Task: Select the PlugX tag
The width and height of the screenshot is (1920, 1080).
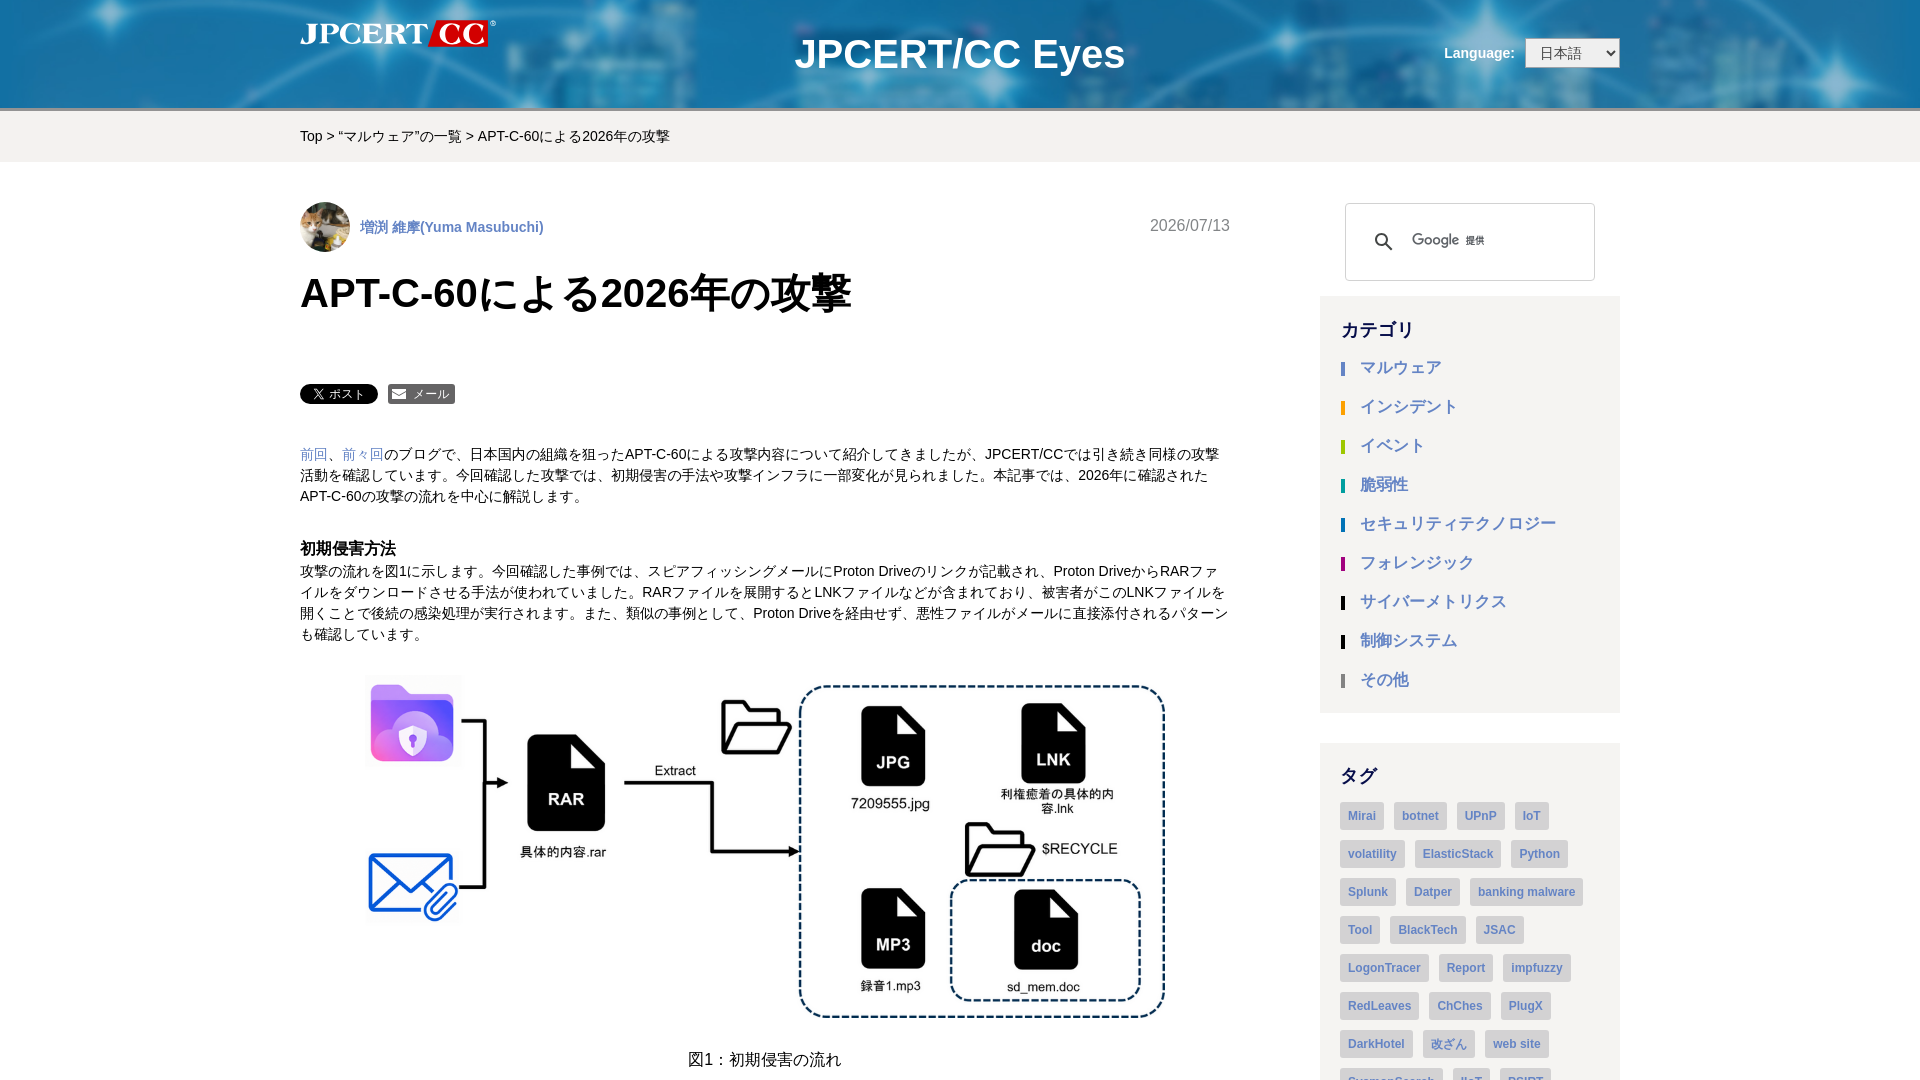Action: (x=1526, y=1006)
